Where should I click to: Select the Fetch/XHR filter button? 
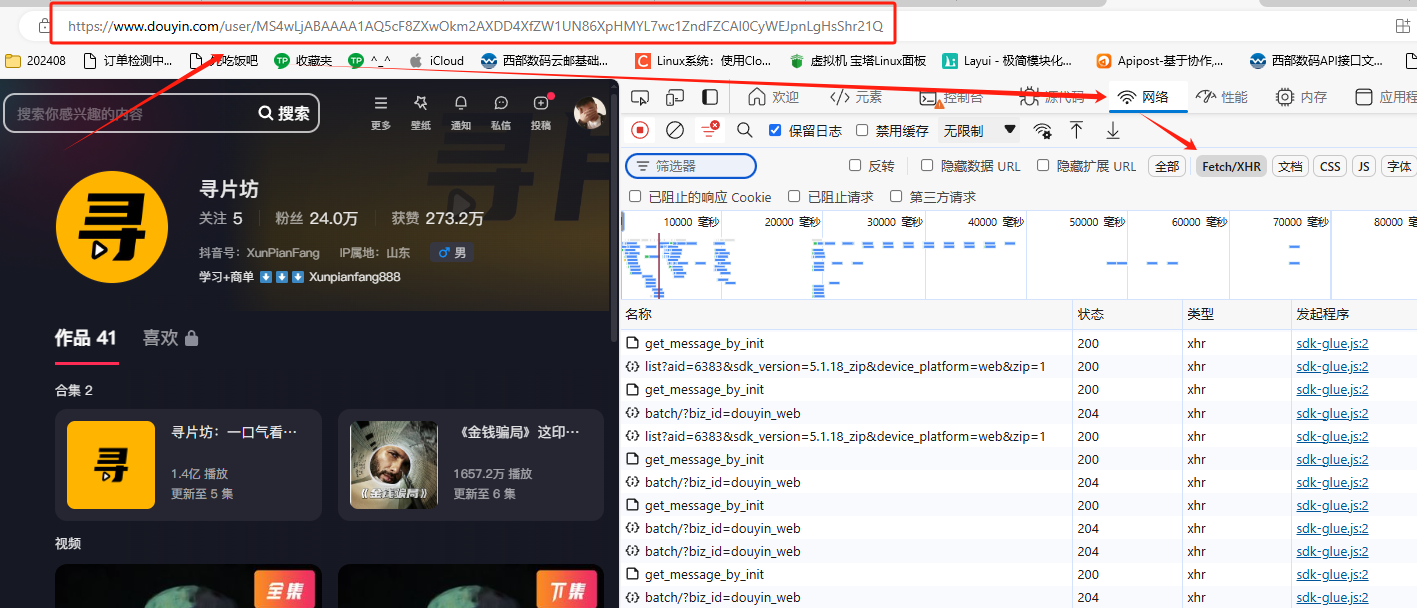coord(1232,167)
